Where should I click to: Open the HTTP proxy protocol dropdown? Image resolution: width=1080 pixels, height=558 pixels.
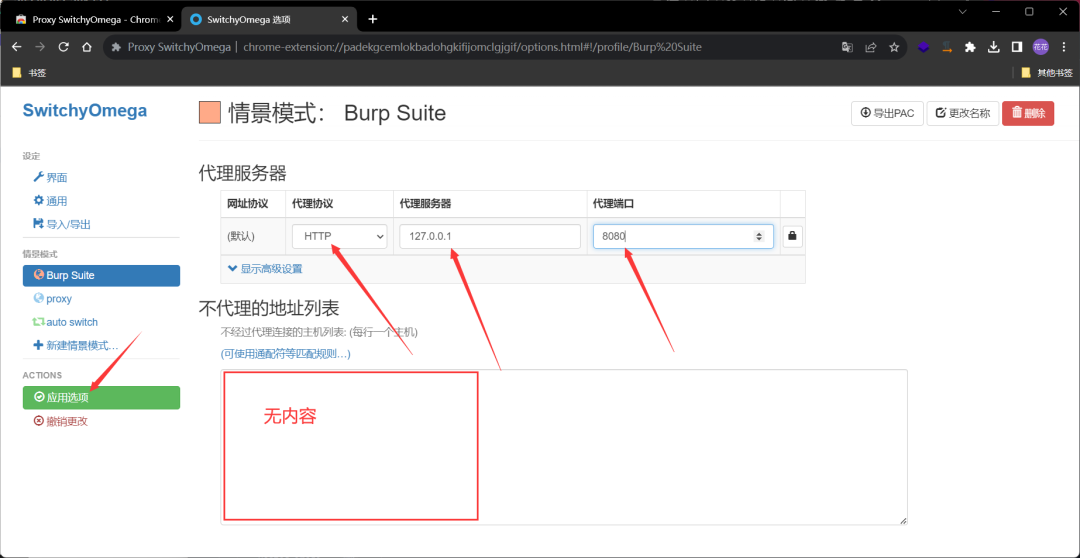[339, 237]
